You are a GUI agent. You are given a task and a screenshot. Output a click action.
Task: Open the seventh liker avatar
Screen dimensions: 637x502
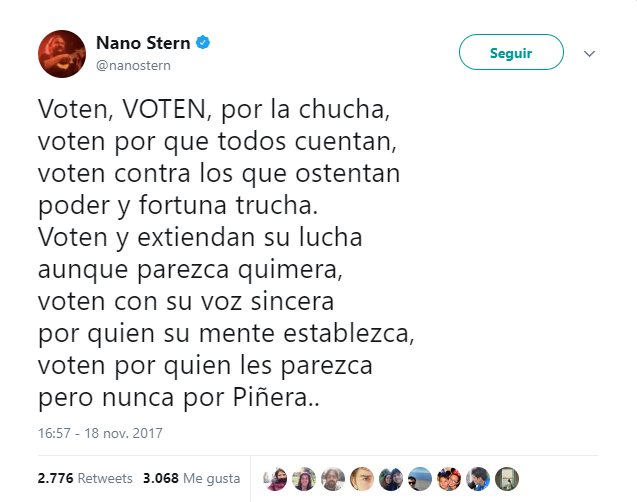[450, 478]
